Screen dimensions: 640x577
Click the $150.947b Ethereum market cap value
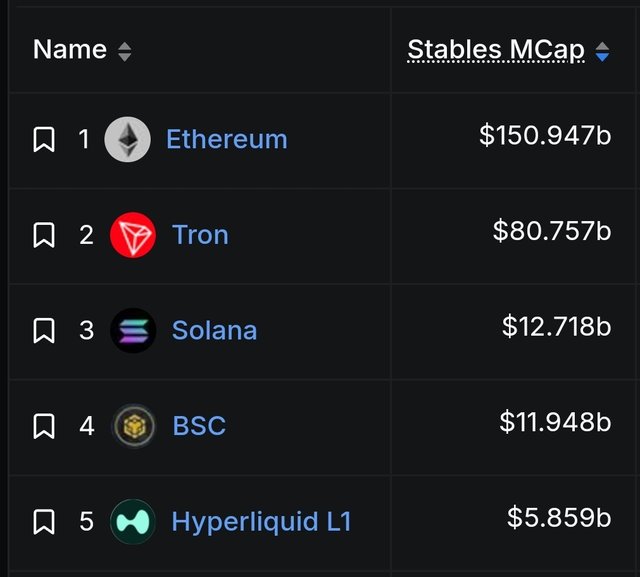pyautogui.click(x=545, y=135)
